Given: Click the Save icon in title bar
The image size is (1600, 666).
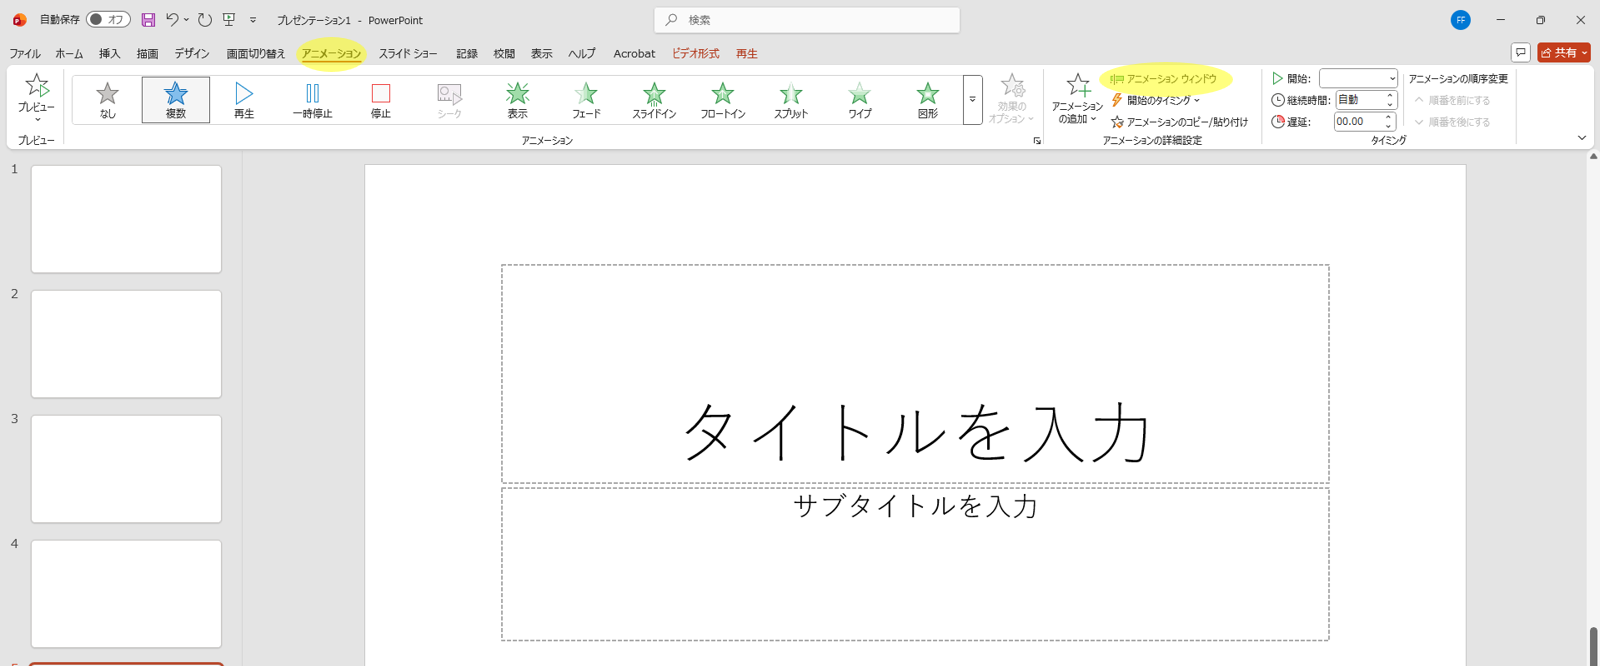Looking at the screenshot, I should (x=148, y=20).
